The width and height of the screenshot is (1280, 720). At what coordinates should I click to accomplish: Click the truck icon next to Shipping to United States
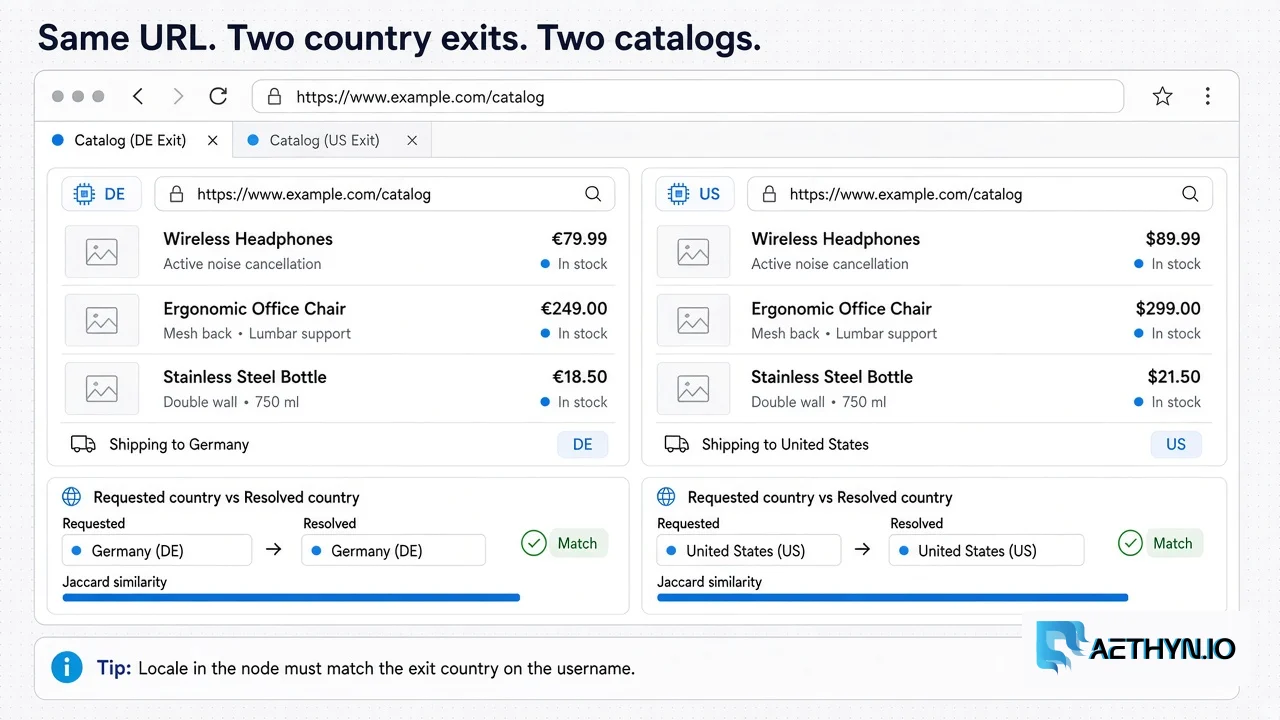pos(677,444)
